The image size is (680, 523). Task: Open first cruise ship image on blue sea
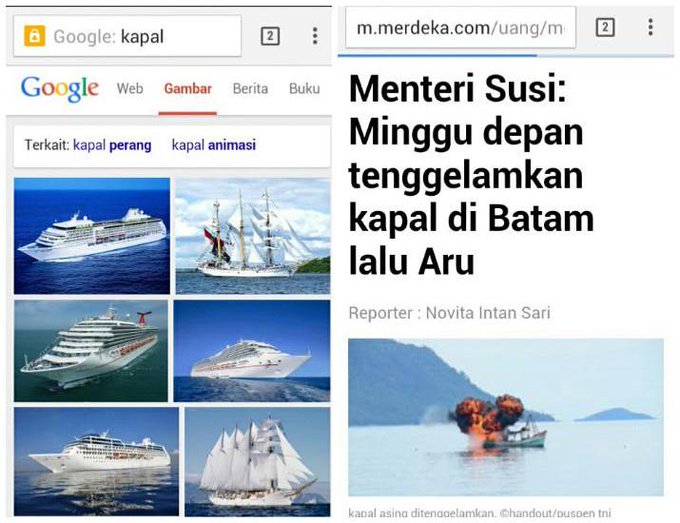click(x=92, y=236)
